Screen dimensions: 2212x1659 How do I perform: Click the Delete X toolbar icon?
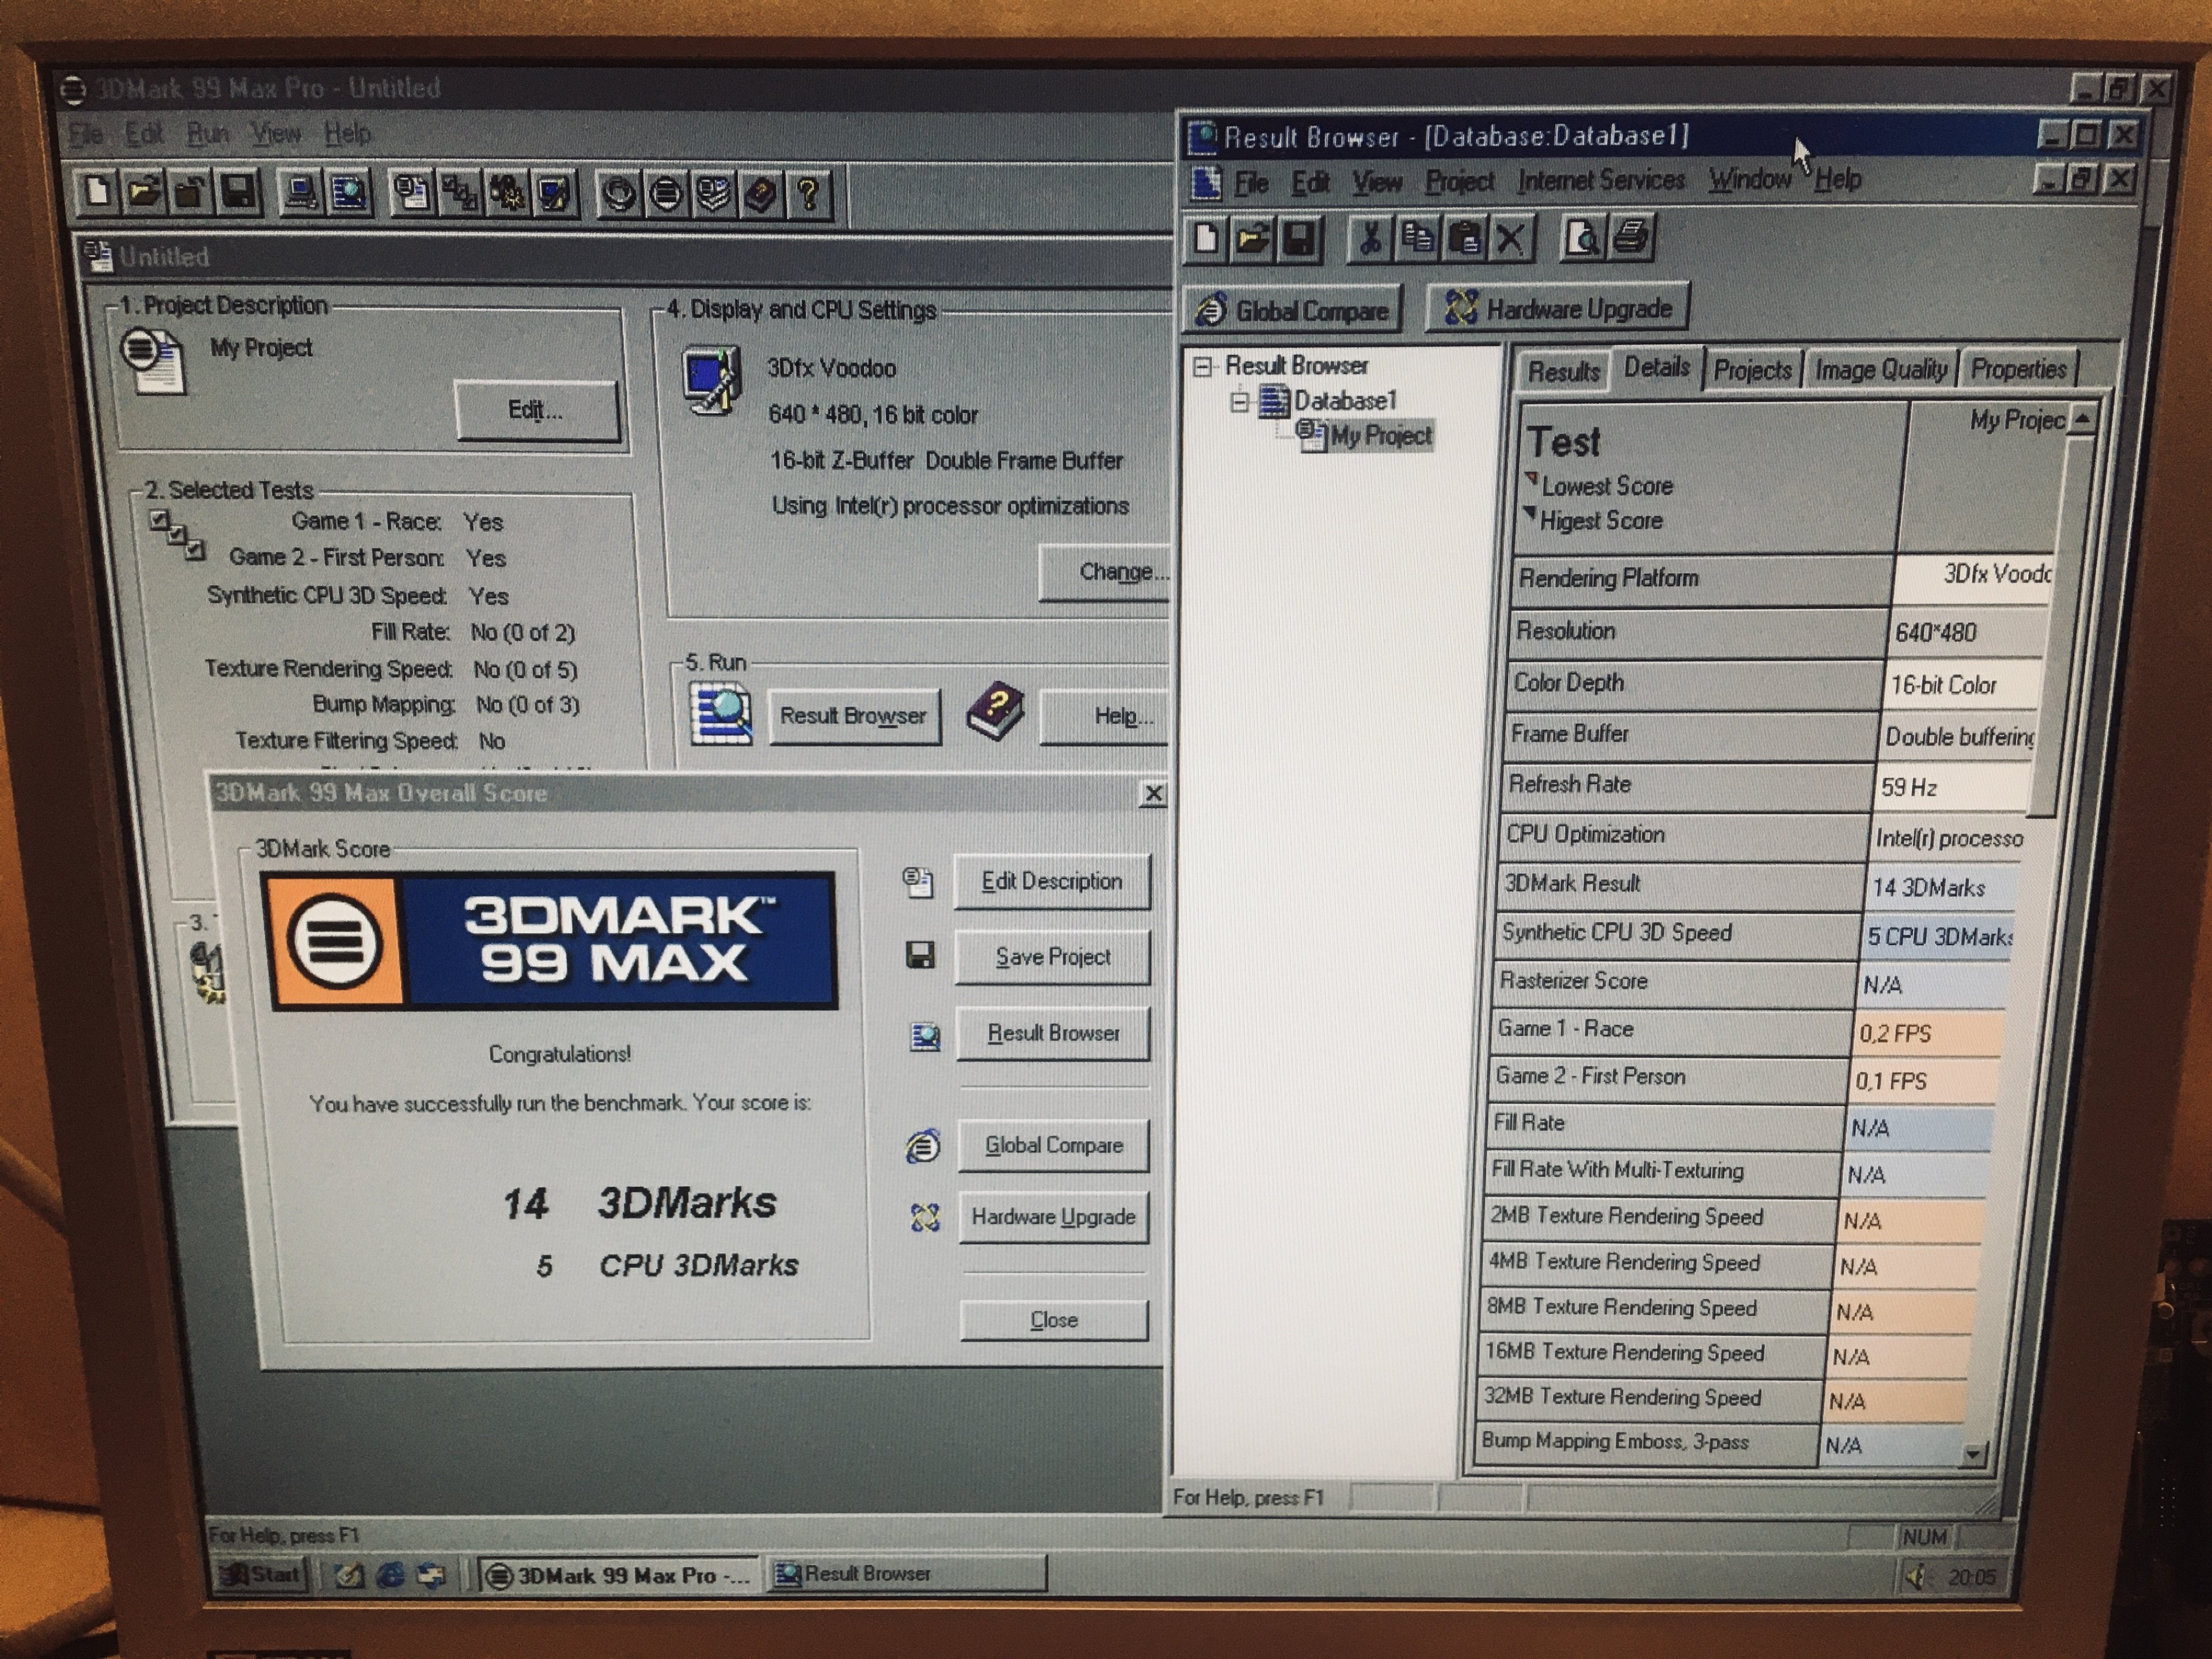(1510, 239)
